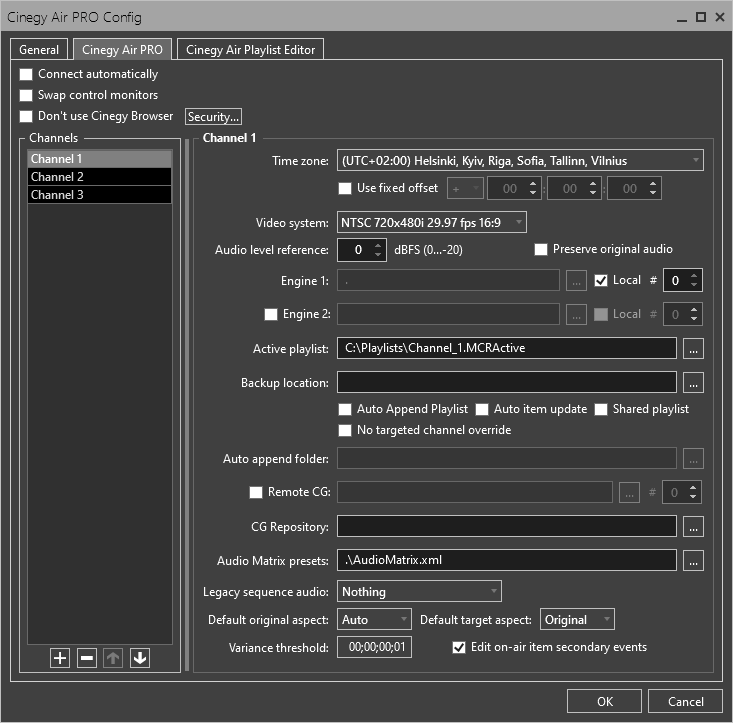This screenshot has height=723, width=733.
Task: Select the Cinegy Air PRO tab
Action: (122, 50)
